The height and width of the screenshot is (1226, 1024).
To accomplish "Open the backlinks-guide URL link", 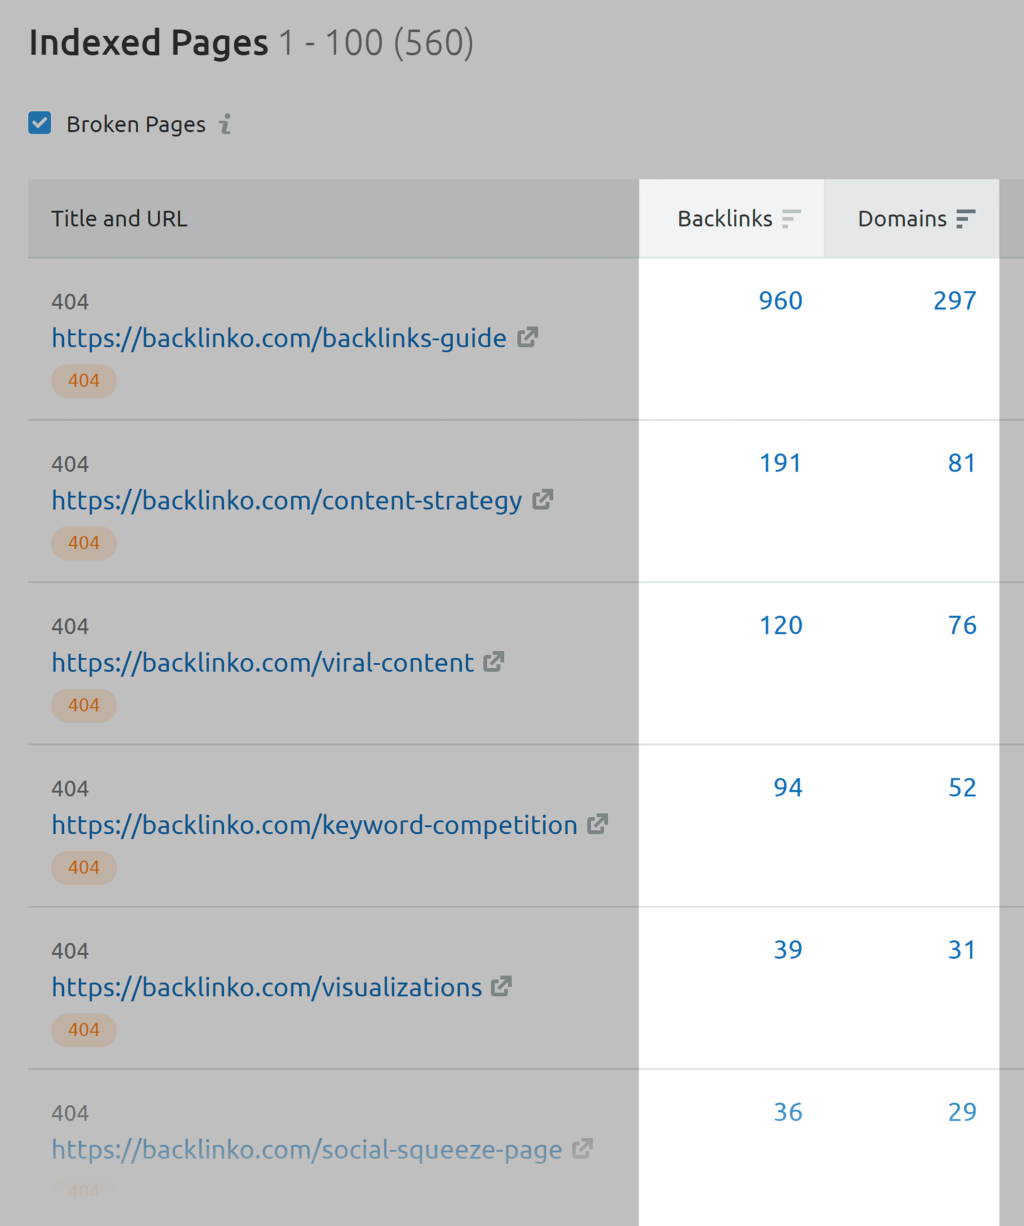I will (279, 338).
